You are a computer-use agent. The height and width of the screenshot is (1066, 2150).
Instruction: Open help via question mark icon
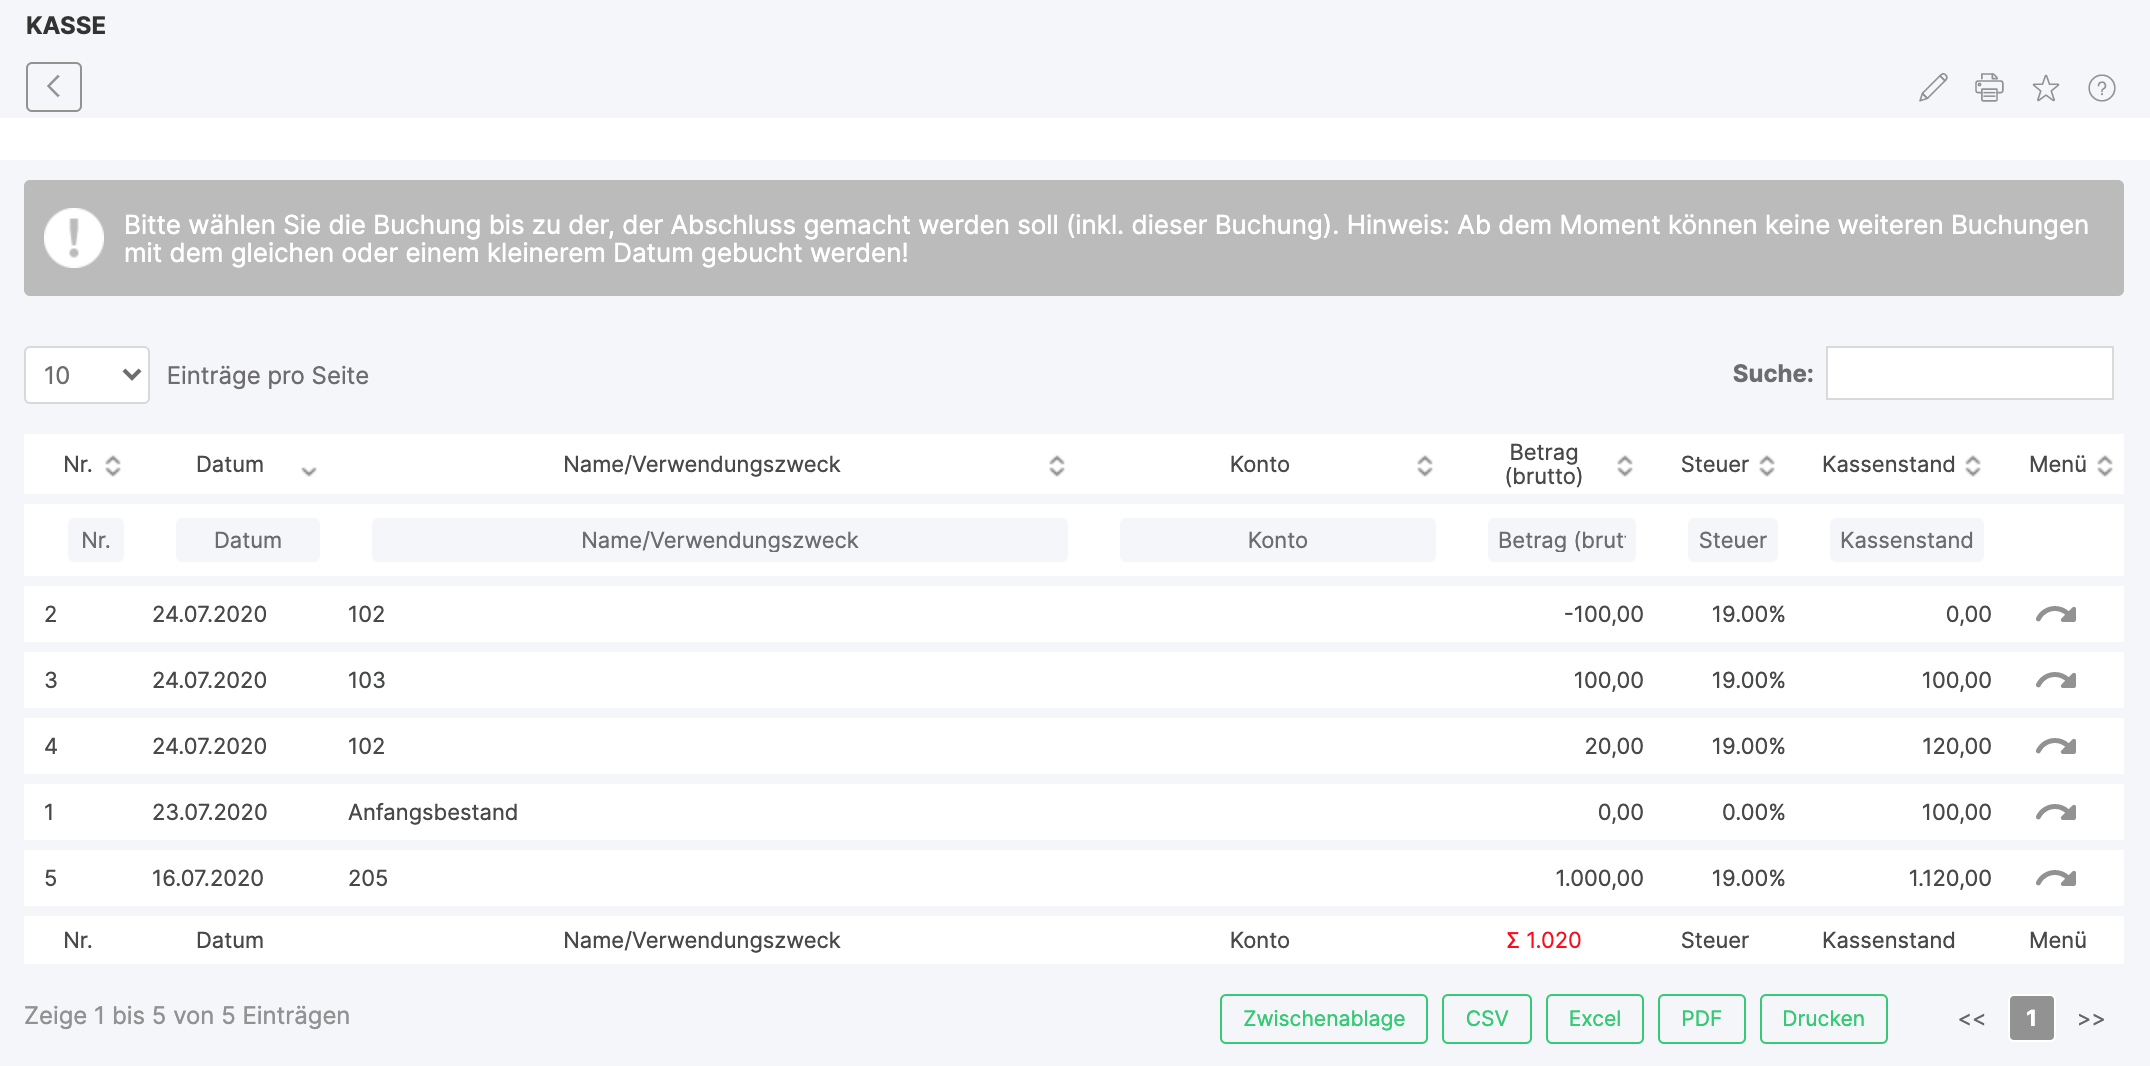point(2101,88)
